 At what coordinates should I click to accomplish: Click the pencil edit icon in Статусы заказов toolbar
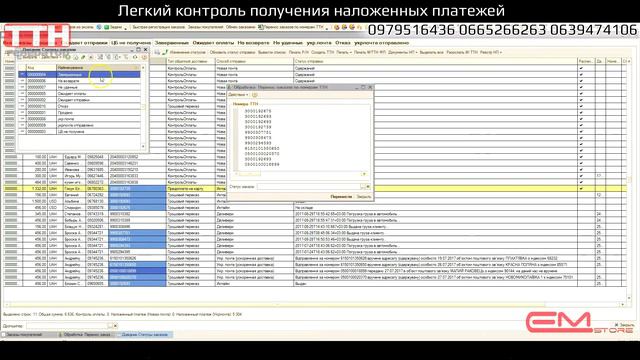click(83, 57)
